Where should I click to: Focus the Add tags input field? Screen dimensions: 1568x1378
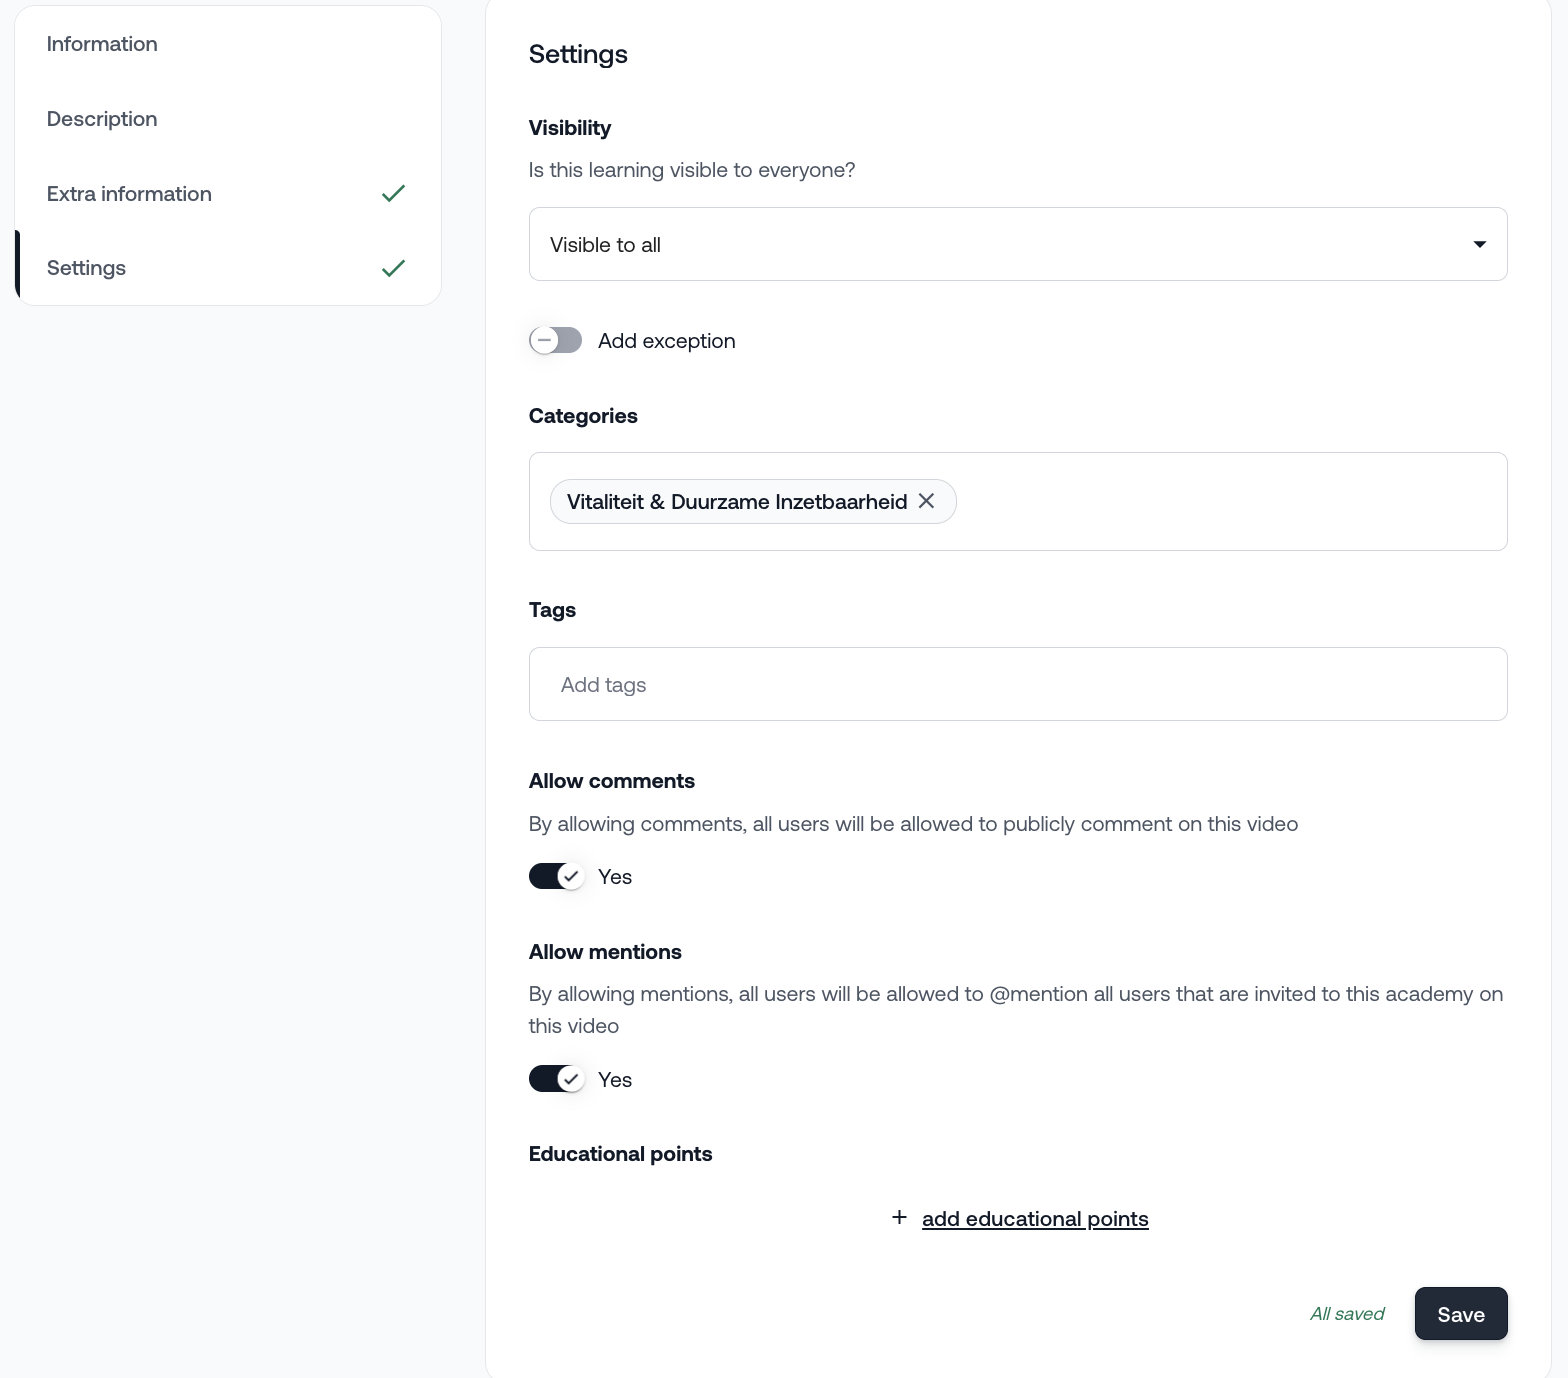(1016, 685)
